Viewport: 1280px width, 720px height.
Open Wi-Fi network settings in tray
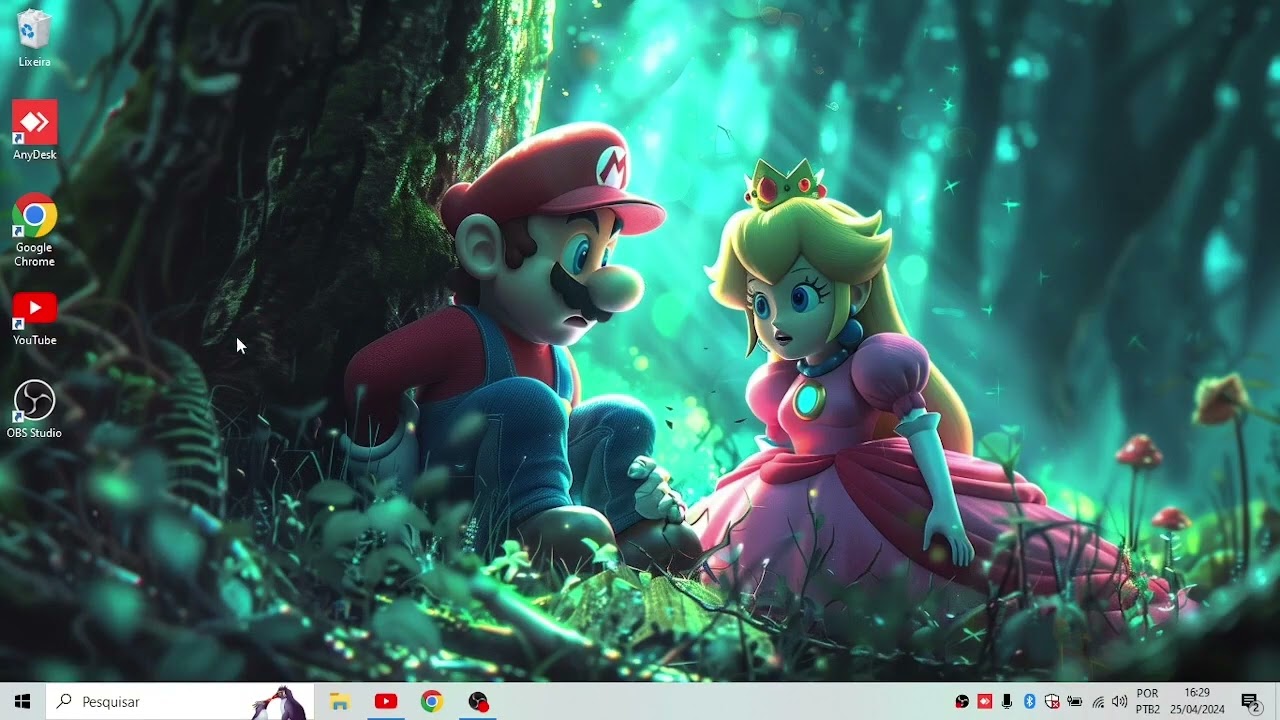[1098, 702]
